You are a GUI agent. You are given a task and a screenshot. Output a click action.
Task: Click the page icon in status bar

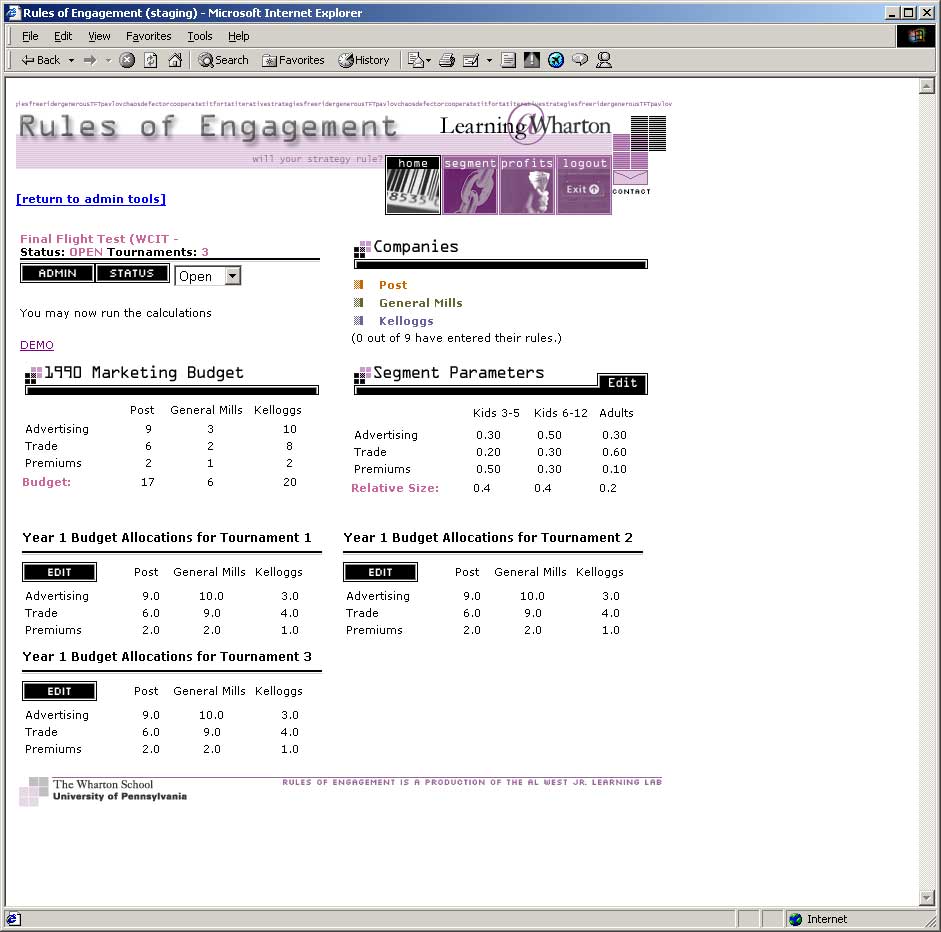point(13,919)
